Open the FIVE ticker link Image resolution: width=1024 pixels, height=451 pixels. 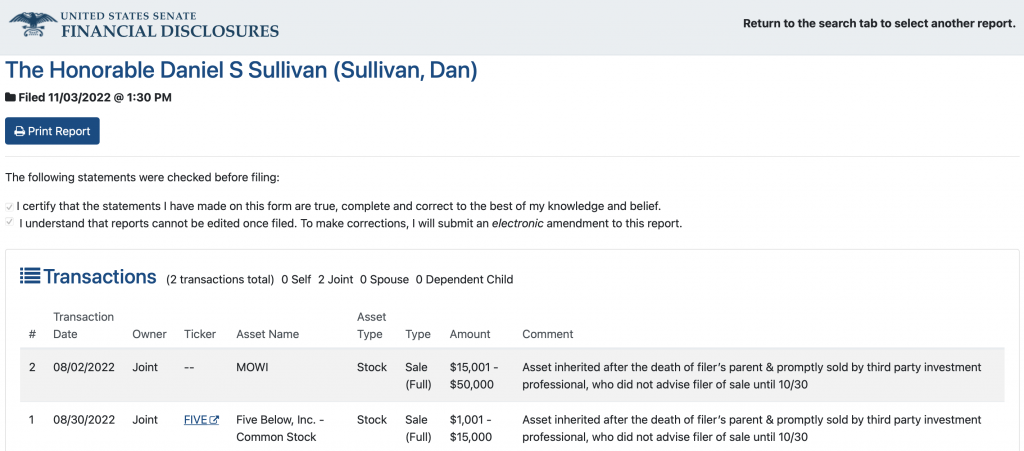196,420
